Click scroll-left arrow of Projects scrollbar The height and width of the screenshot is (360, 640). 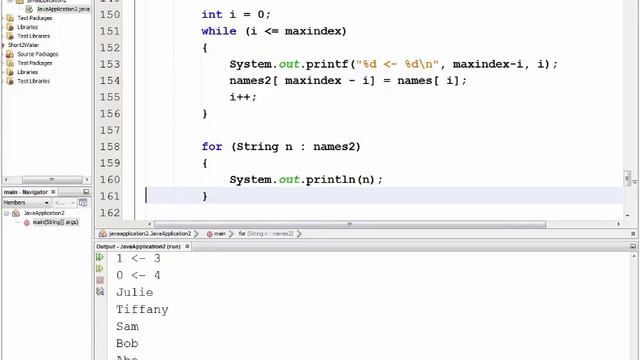(6, 180)
